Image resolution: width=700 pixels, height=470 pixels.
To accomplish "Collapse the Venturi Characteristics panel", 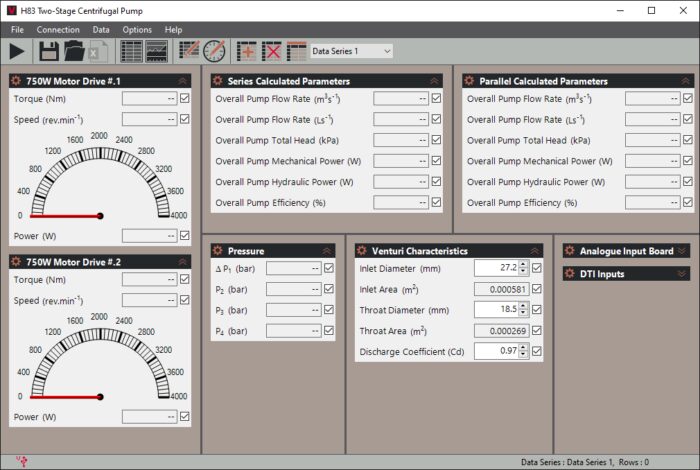I will click(x=534, y=251).
